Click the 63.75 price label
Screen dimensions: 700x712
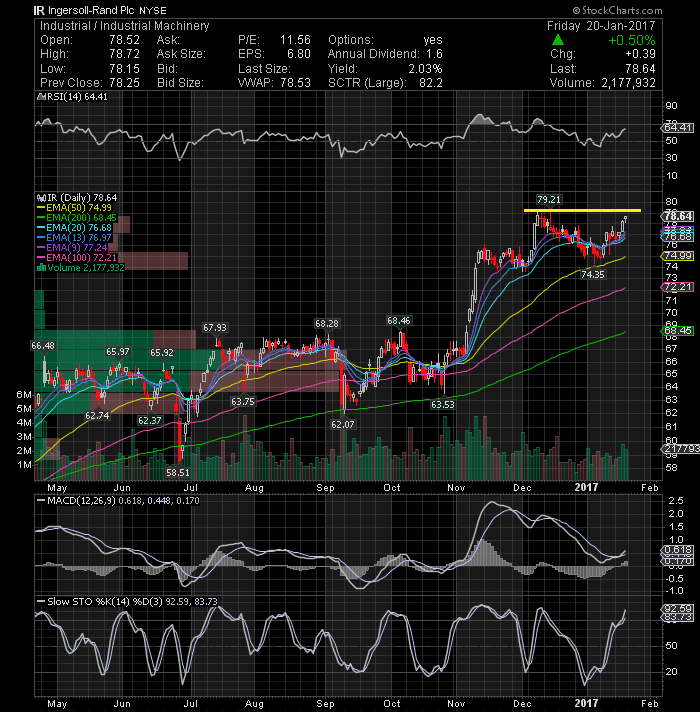pyautogui.click(x=243, y=402)
